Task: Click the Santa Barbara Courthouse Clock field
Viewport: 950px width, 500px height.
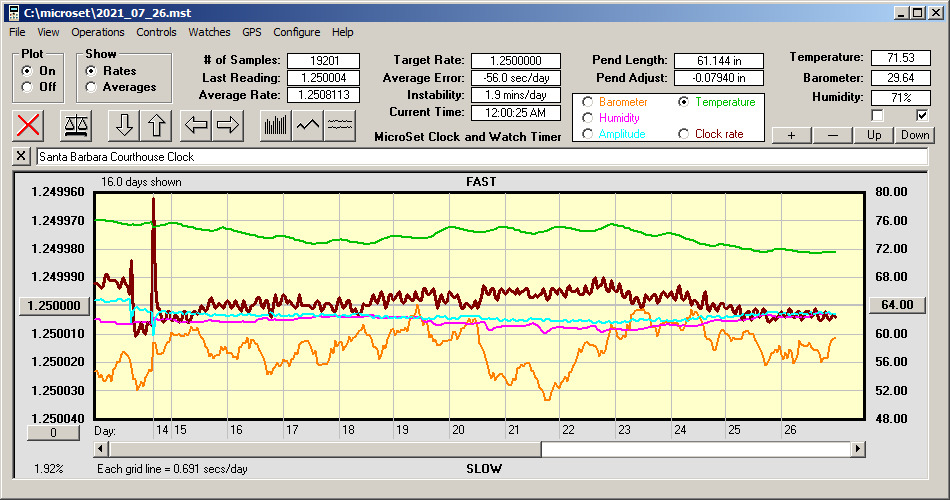Action: (x=482, y=157)
